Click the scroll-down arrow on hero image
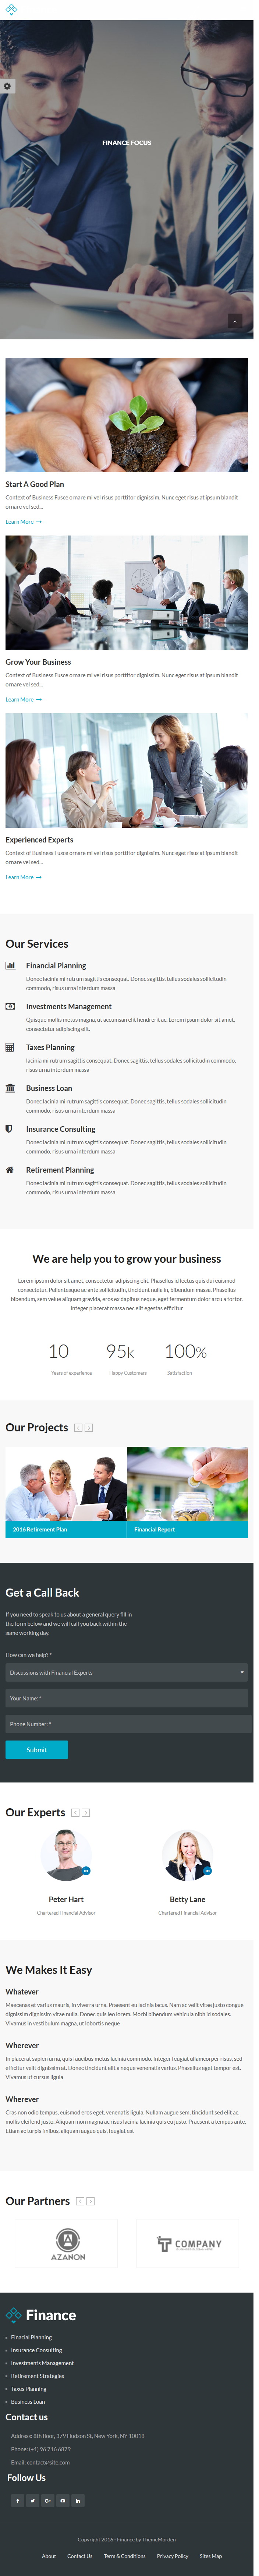259x2576 pixels. point(234,321)
